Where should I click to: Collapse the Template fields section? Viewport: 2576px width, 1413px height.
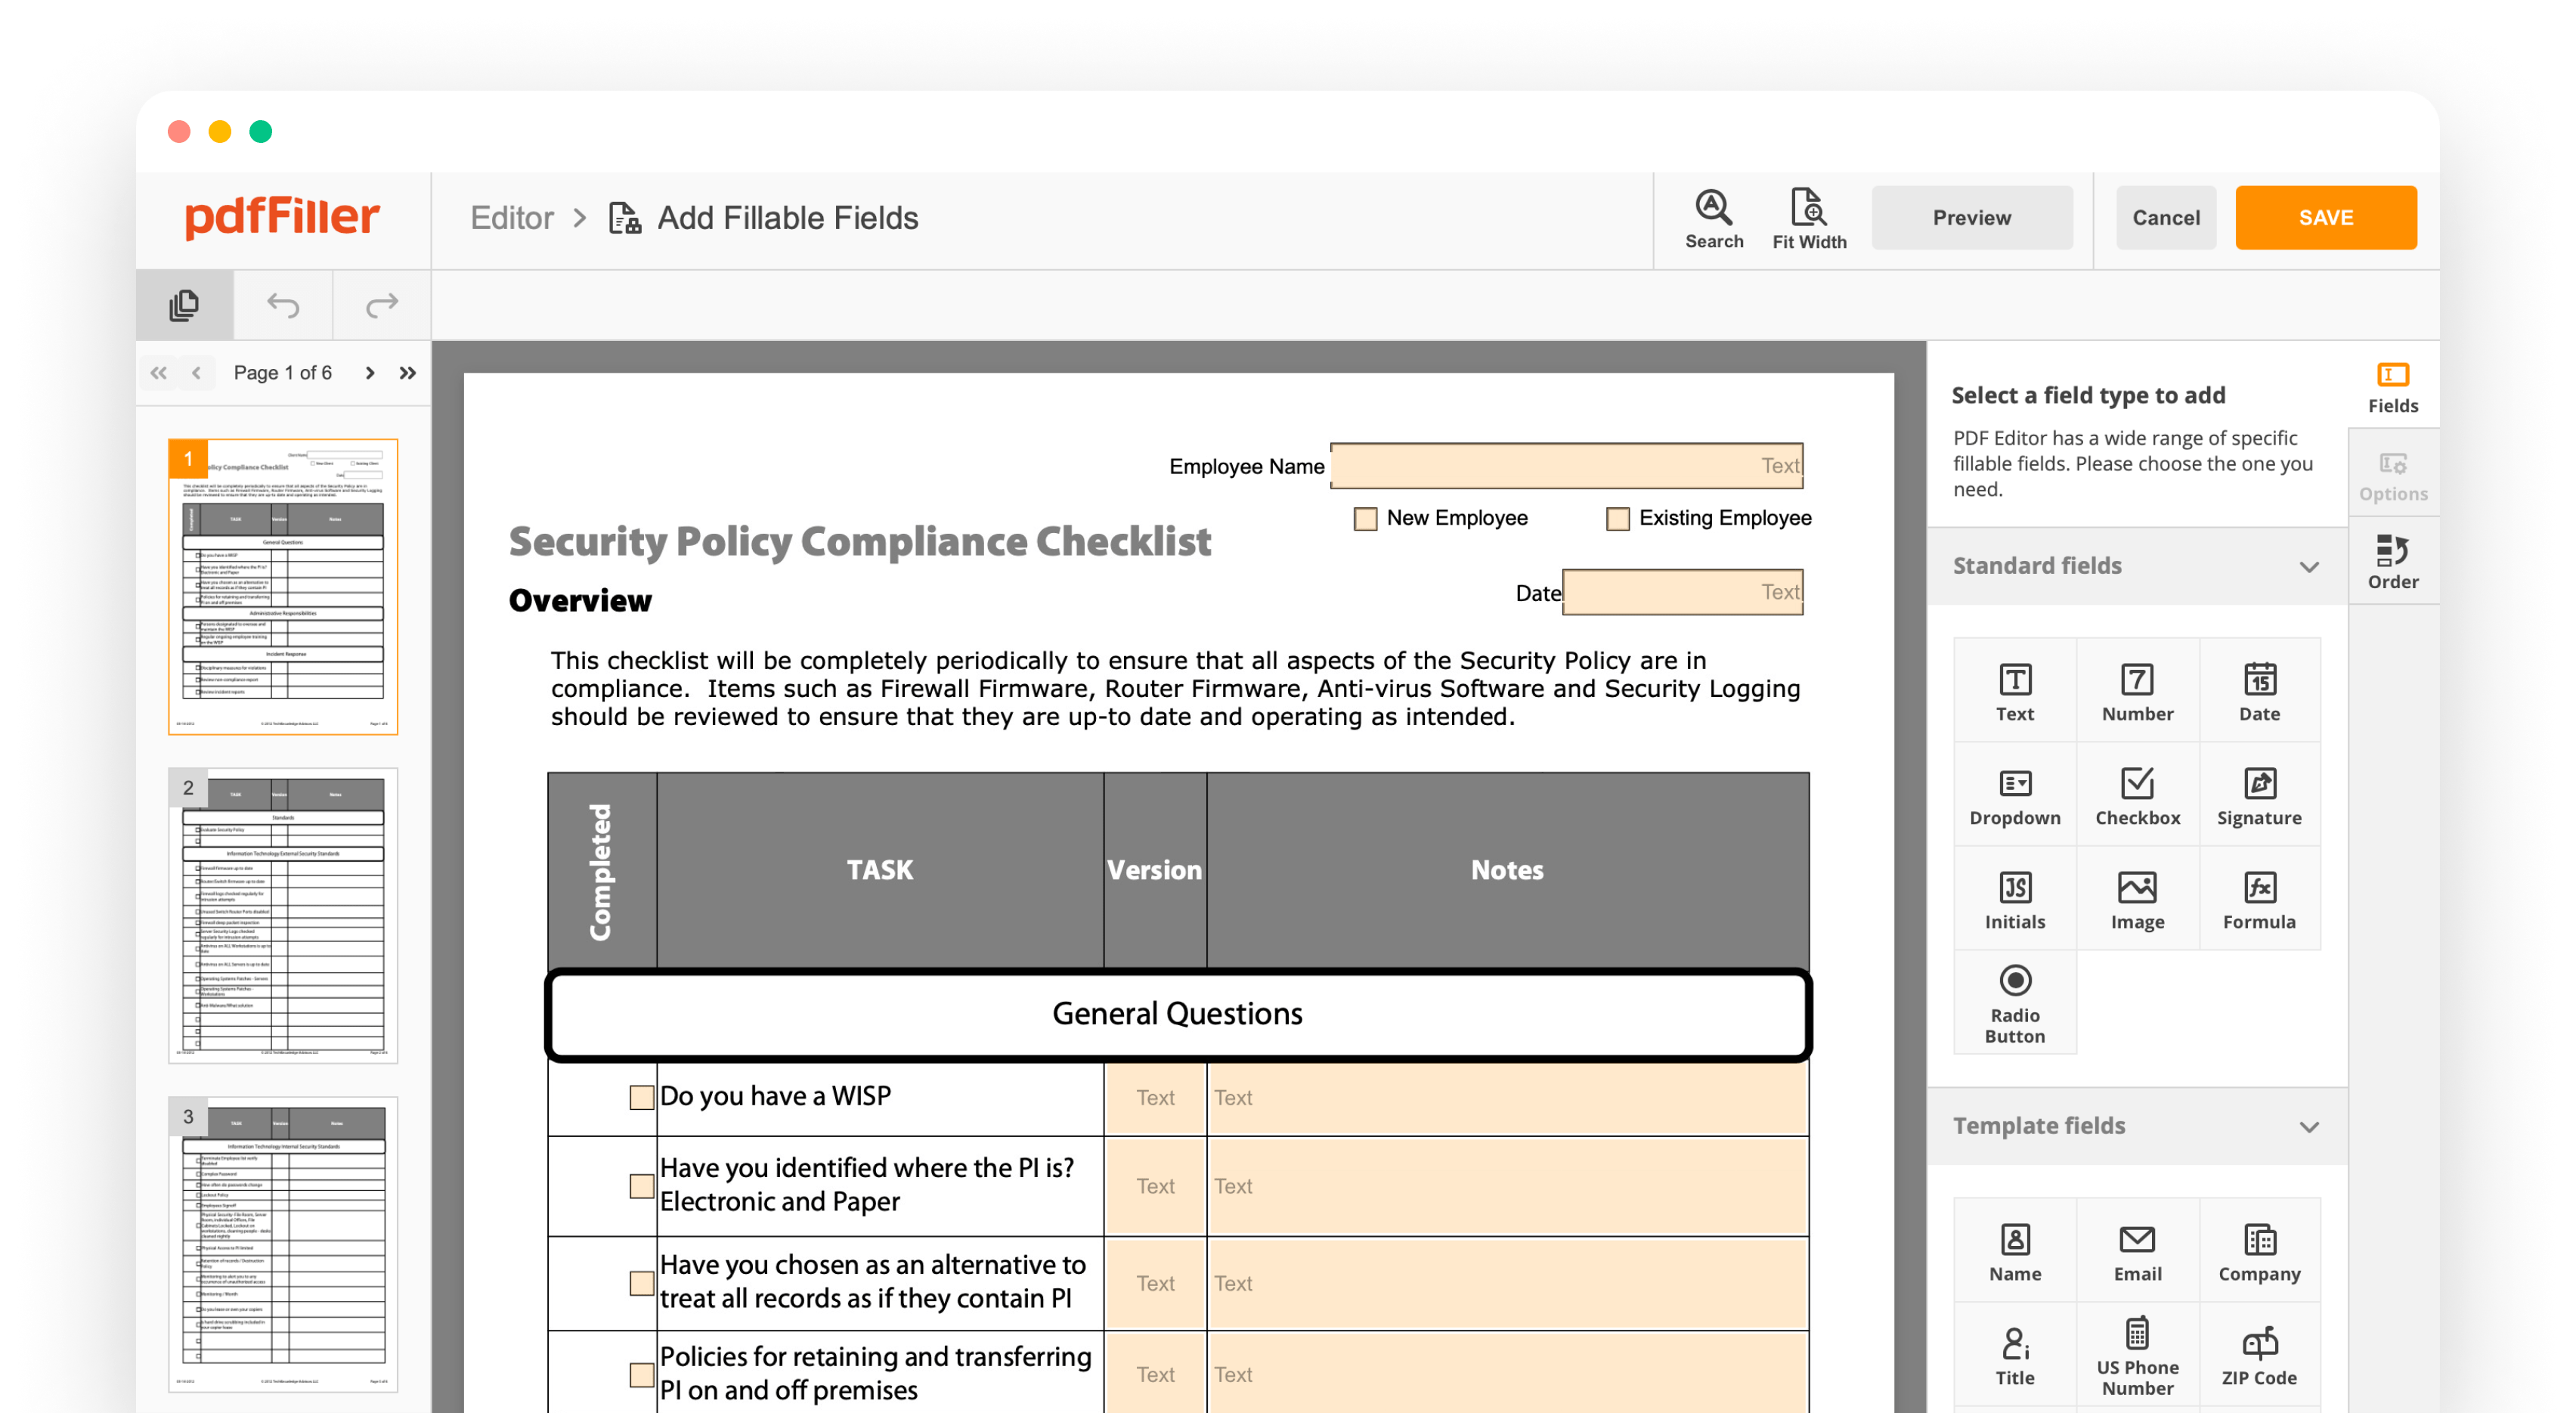[2310, 1127]
